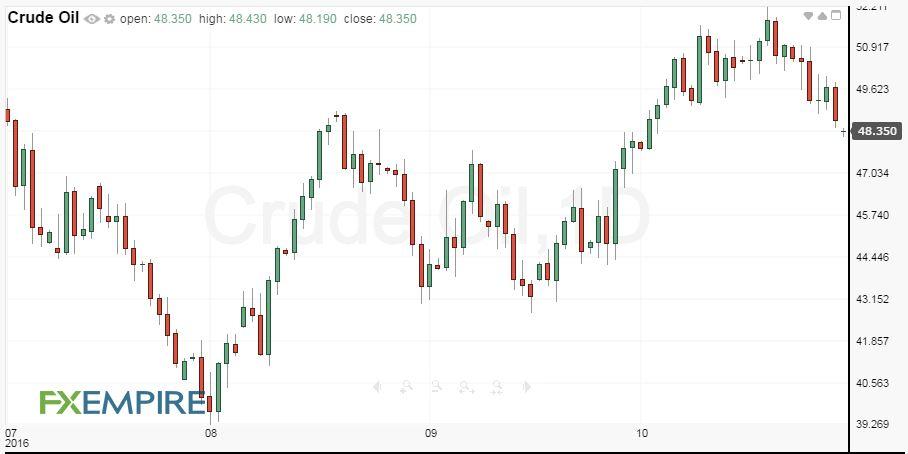Click the high value 48.430 in the legend
The width and height of the screenshot is (908, 454).
pos(246,19)
